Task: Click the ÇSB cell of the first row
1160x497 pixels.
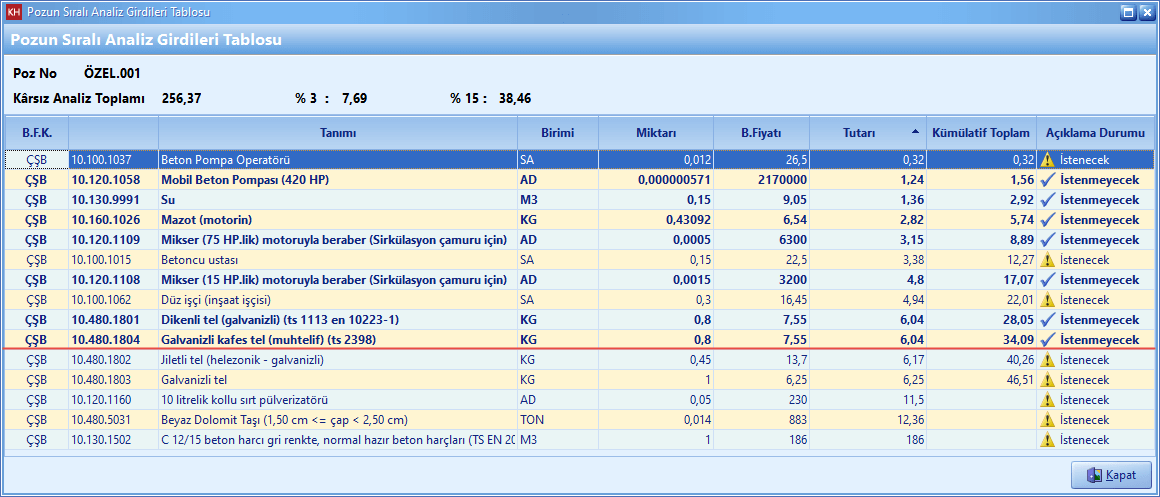Action: [x=36, y=160]
